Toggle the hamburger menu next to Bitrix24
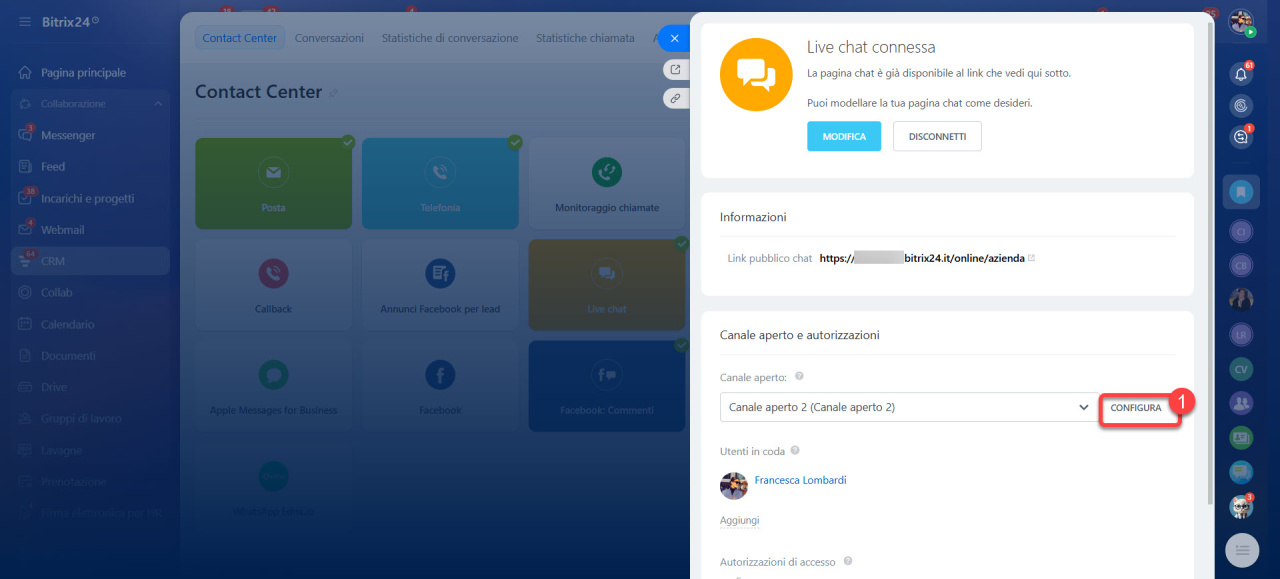 pos(24,21)
